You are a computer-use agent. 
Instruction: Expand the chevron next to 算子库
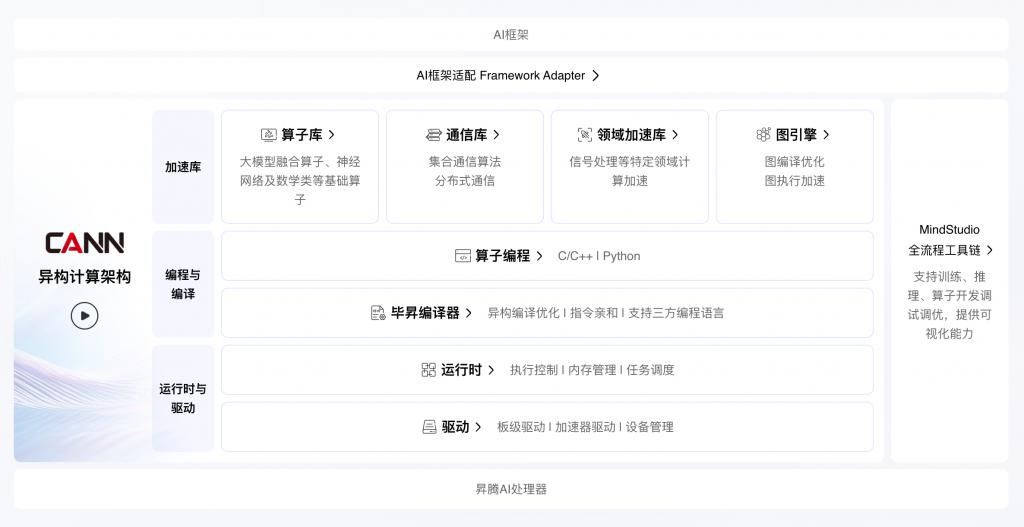[x=332, y=135]
